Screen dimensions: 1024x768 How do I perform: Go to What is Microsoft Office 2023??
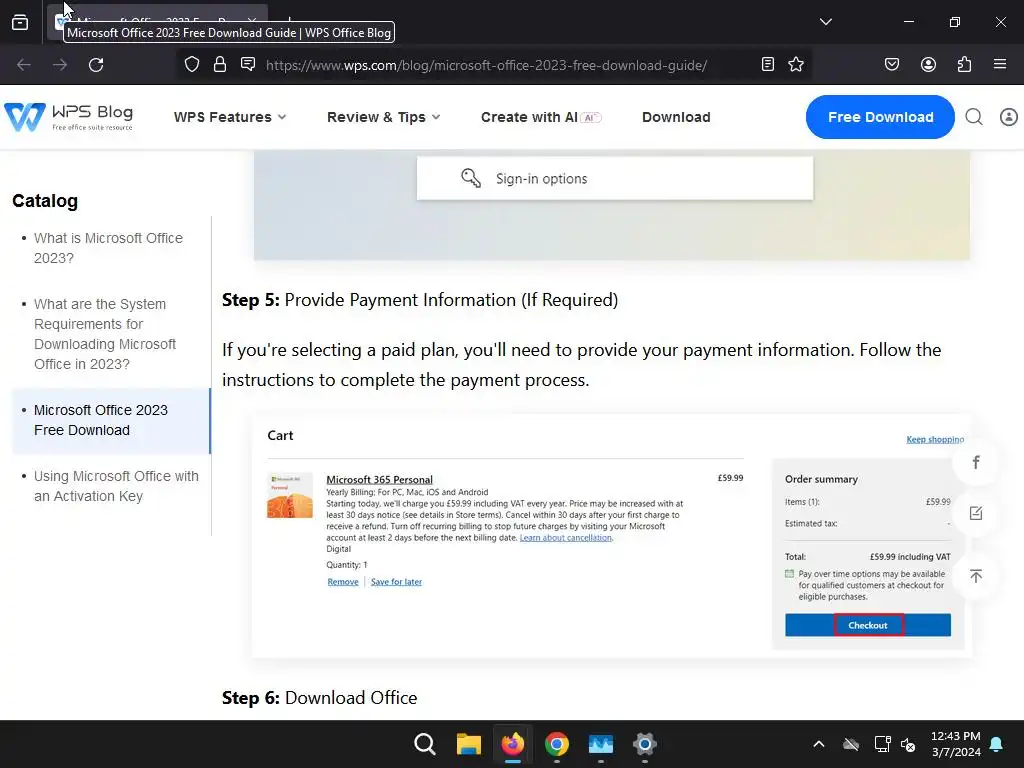click(x=108, y=248)
